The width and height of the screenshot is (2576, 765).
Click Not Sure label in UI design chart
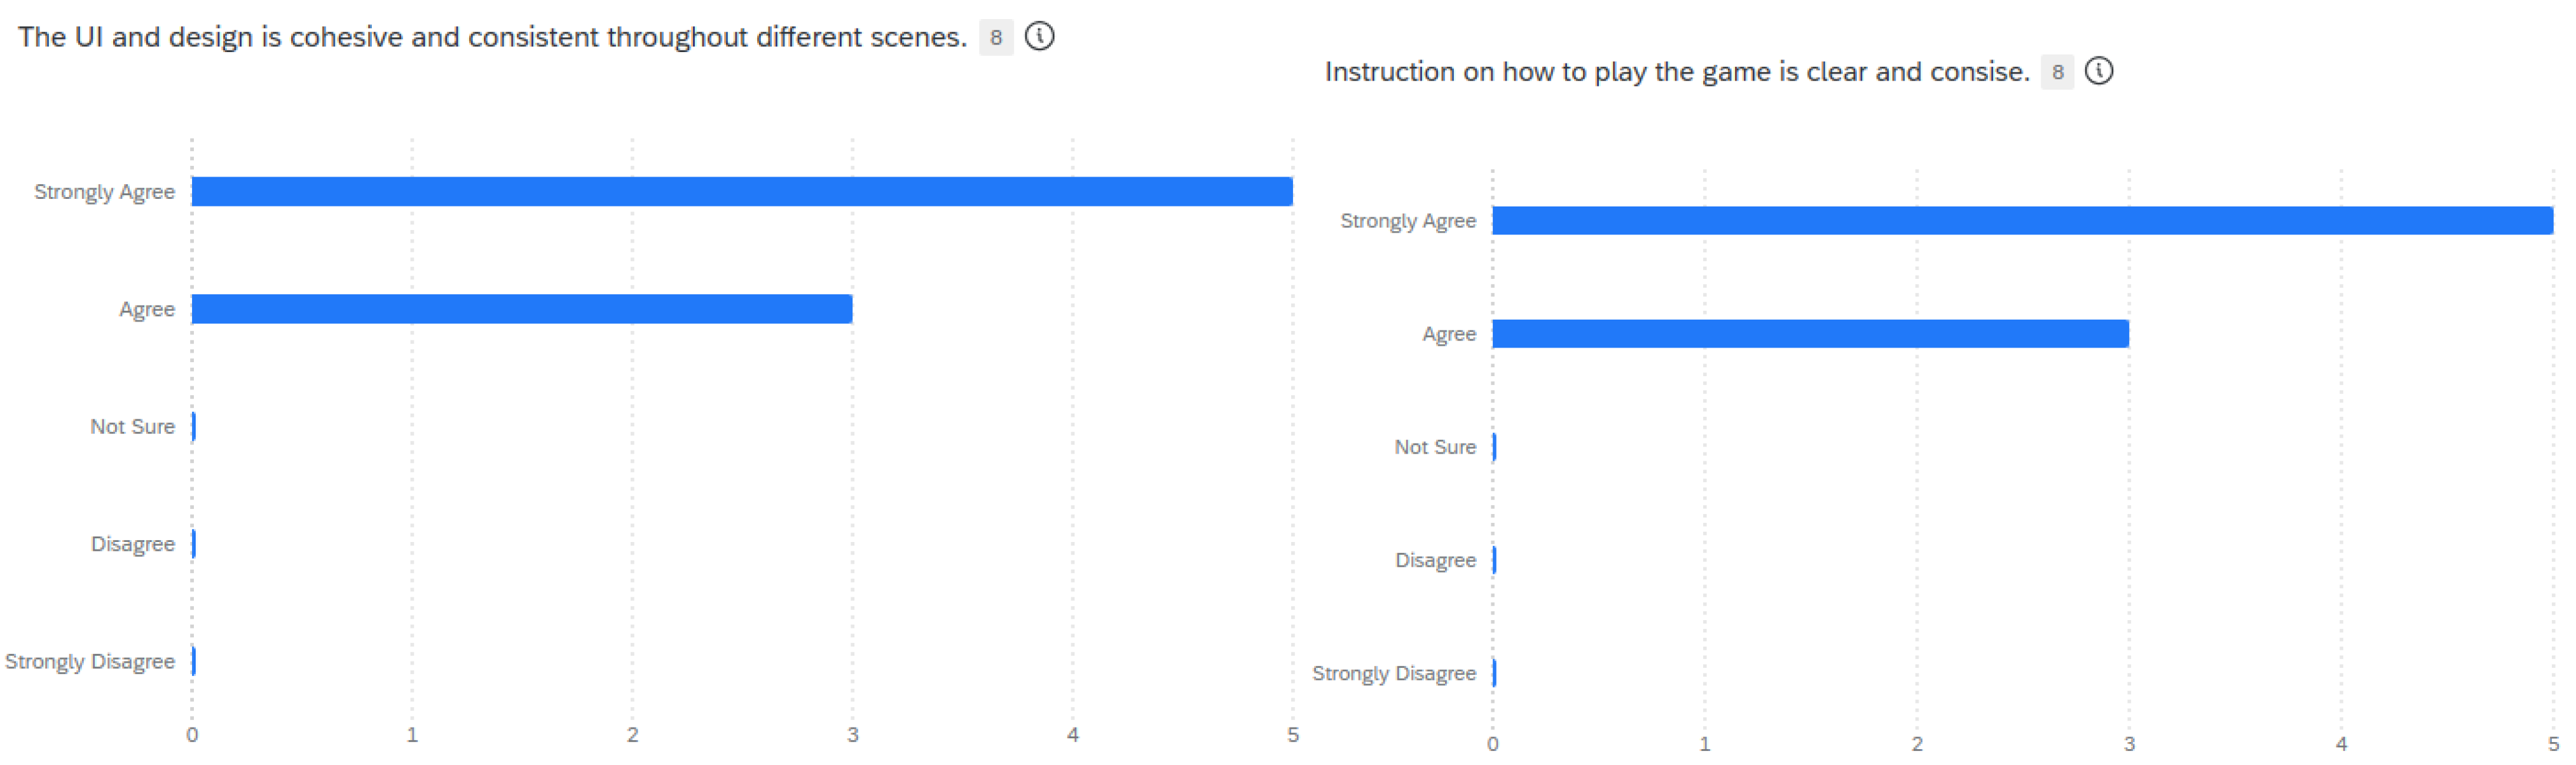coord(132,427)
